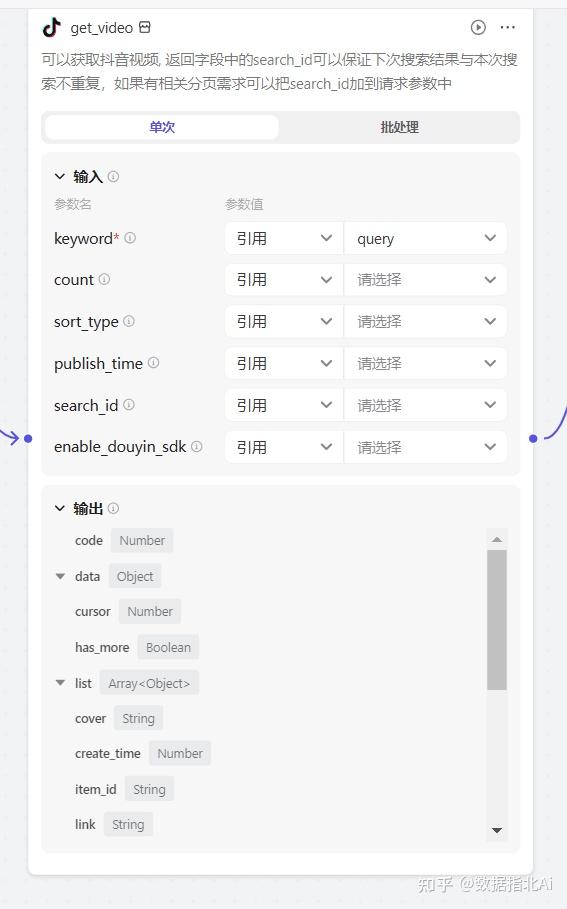Switch to the 批处理 tab

pyautogui.click(x=399, y=127)
